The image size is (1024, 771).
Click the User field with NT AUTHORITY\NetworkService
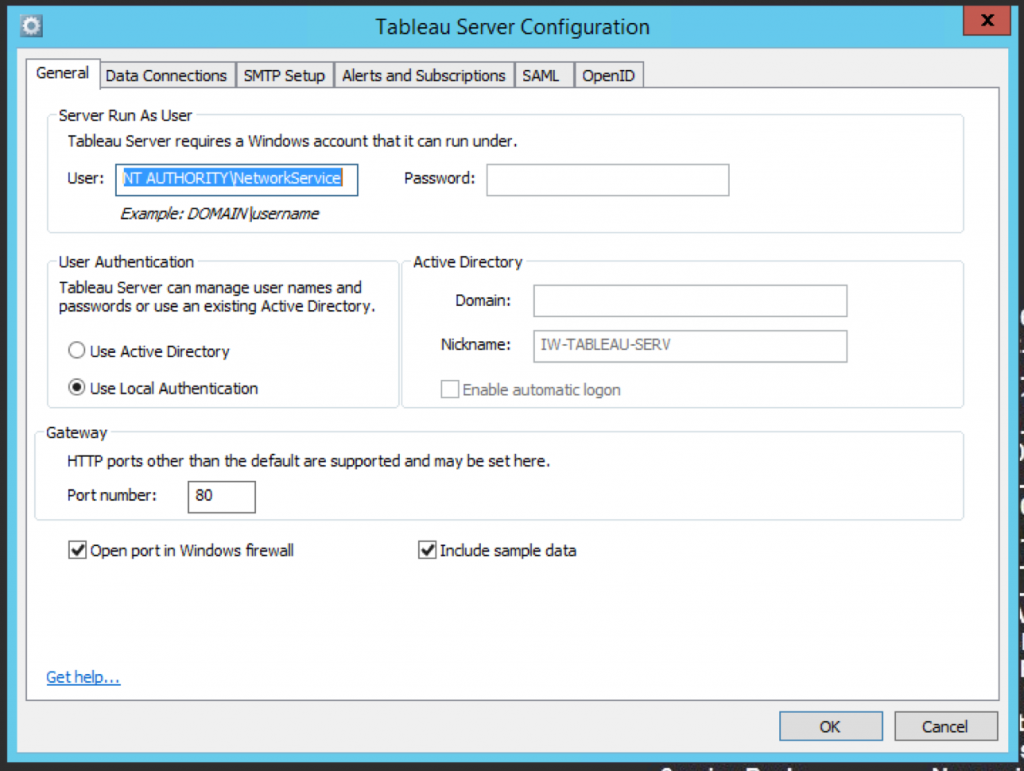click(x=236, y=180)
